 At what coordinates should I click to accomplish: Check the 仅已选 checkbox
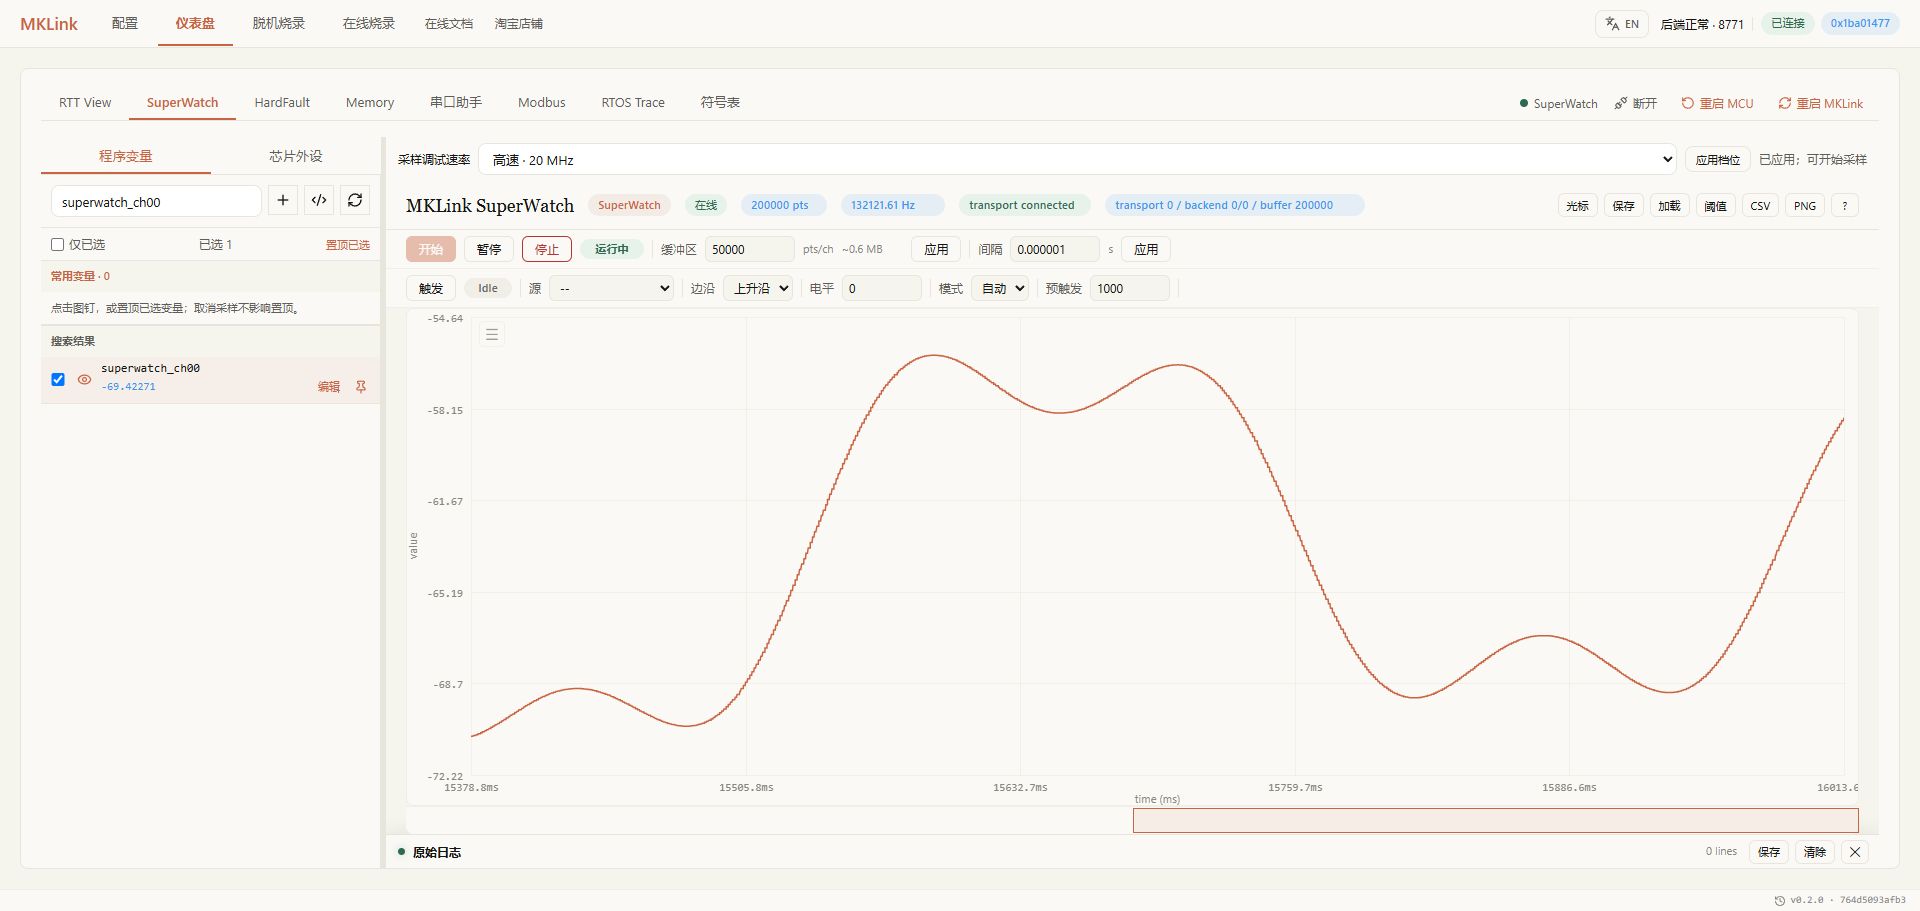tap(58, 245)
